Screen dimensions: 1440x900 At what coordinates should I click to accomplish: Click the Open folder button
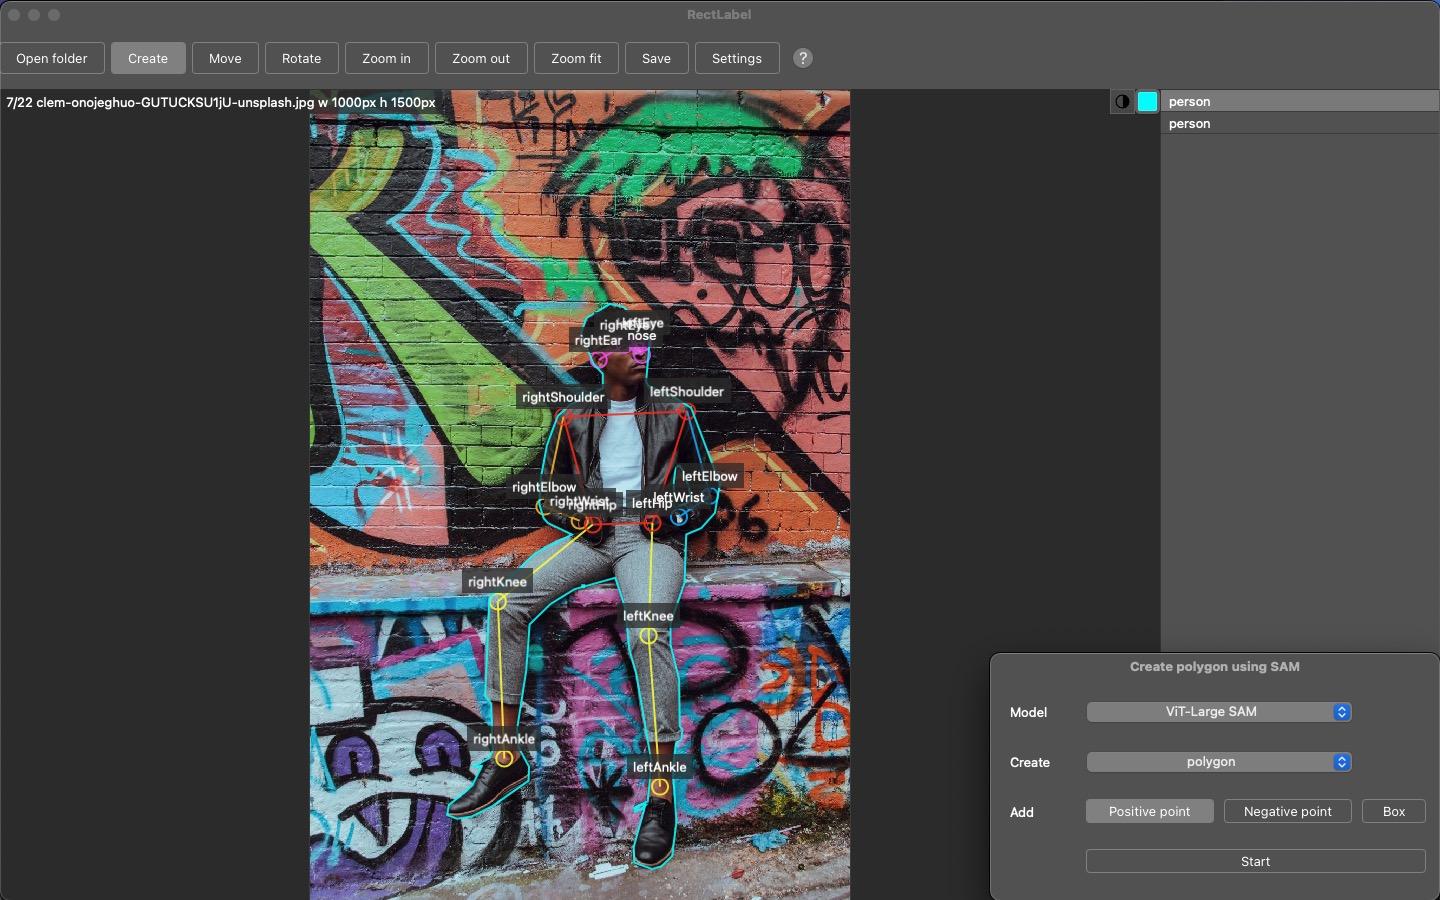point(52,58)
